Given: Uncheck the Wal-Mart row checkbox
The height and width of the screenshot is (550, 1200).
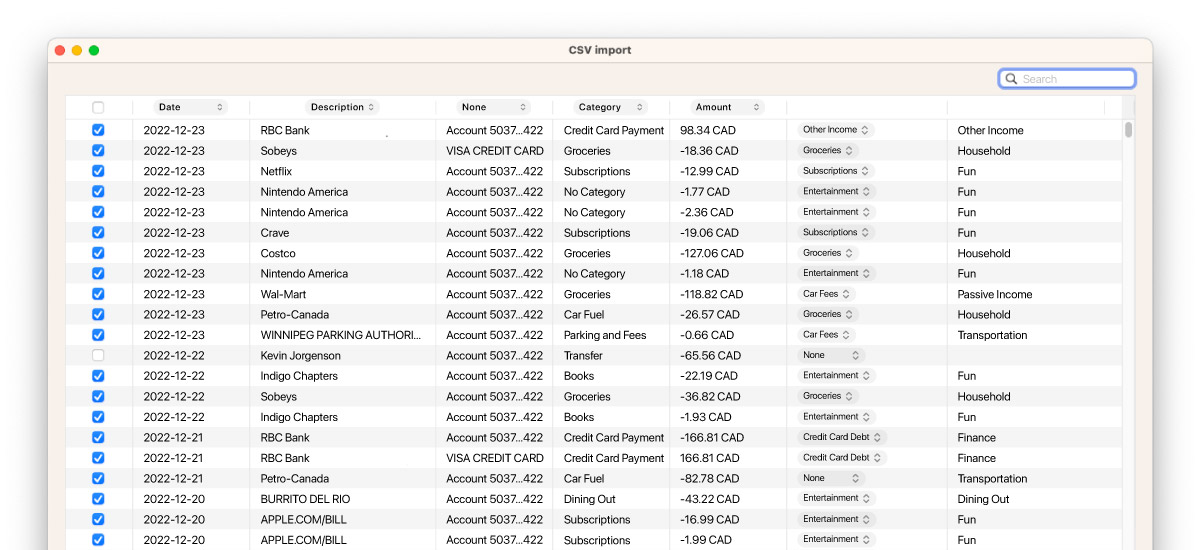Looking at the screenshot, I should (98, 294).
